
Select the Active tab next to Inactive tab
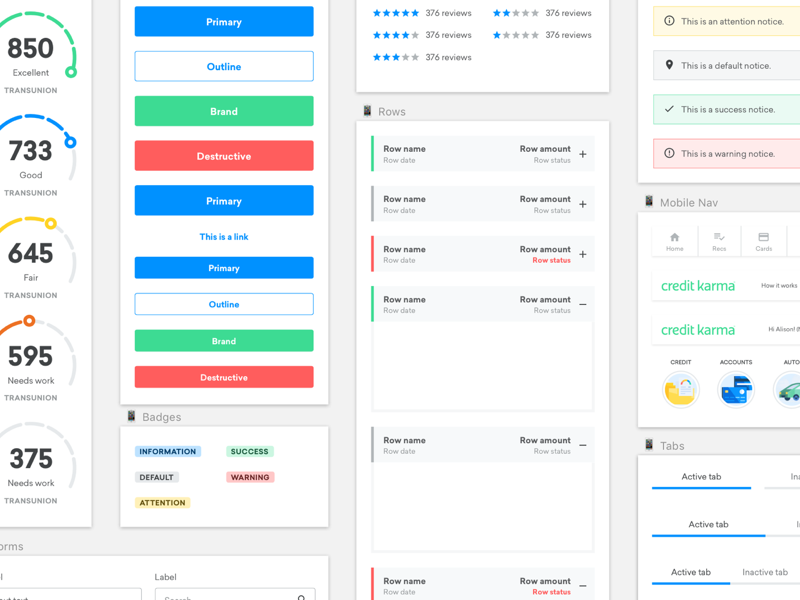[x=691, y=572]
